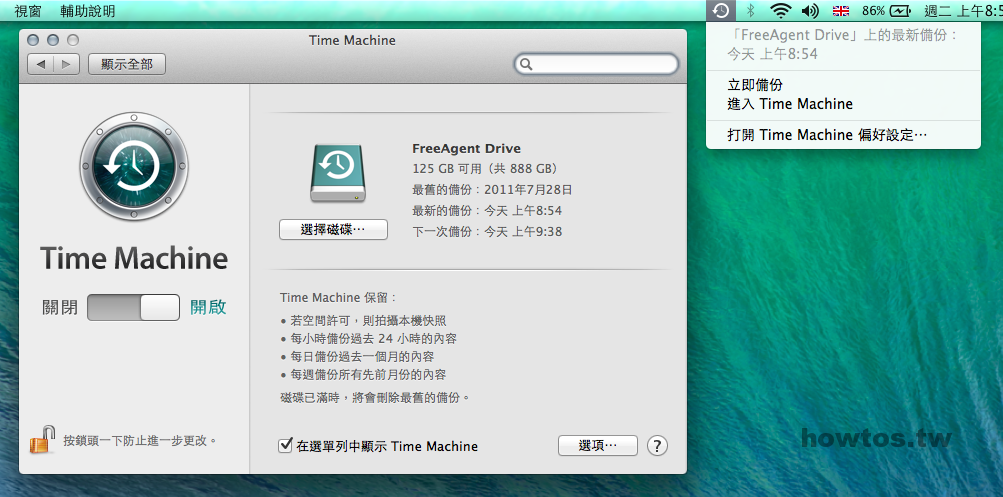1003x497 pixels.
Task: Click the lock icon to prevent changes
Action: (42, 439)
